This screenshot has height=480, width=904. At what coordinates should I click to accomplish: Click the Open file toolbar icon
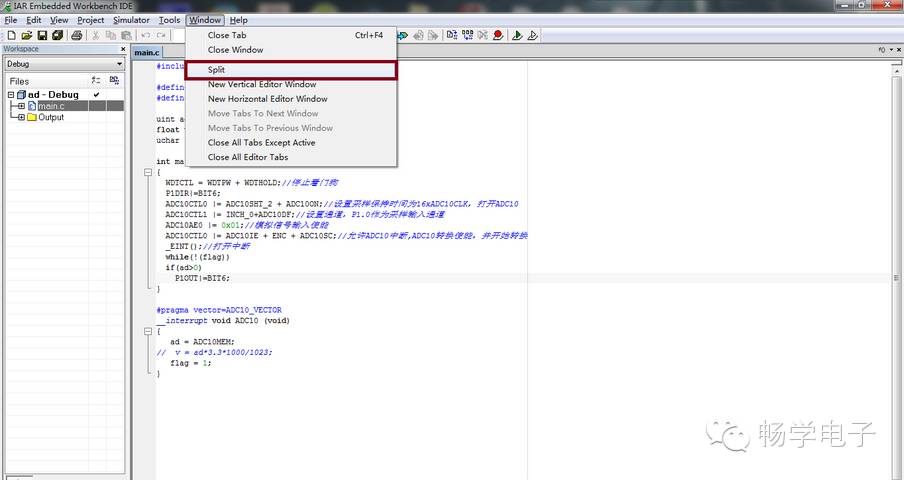coord(27,35)
